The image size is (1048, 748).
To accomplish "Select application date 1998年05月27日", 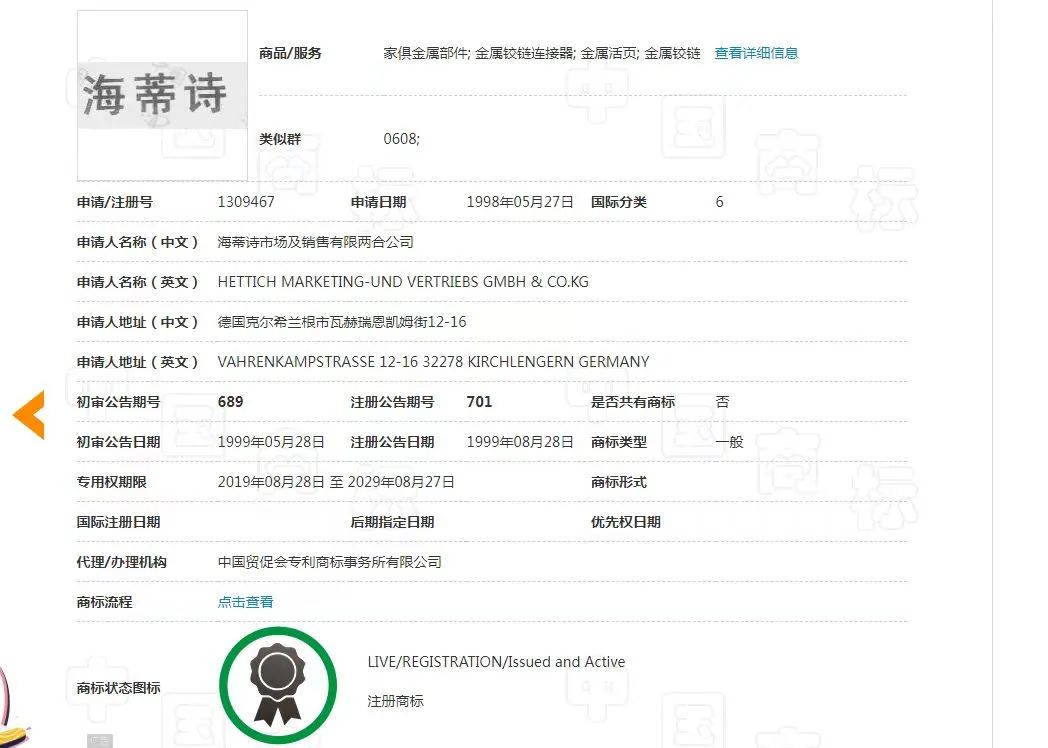I will point(520,202).
